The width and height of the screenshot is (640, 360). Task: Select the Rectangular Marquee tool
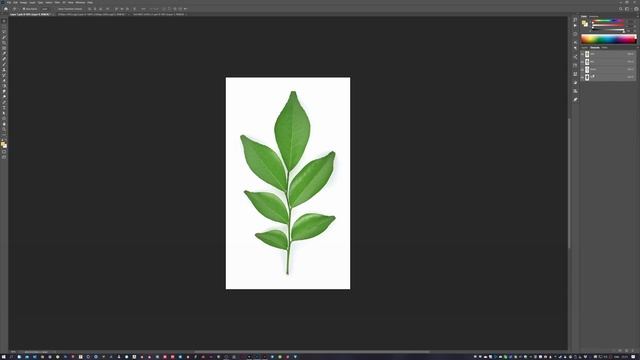(x=4, y=27)
